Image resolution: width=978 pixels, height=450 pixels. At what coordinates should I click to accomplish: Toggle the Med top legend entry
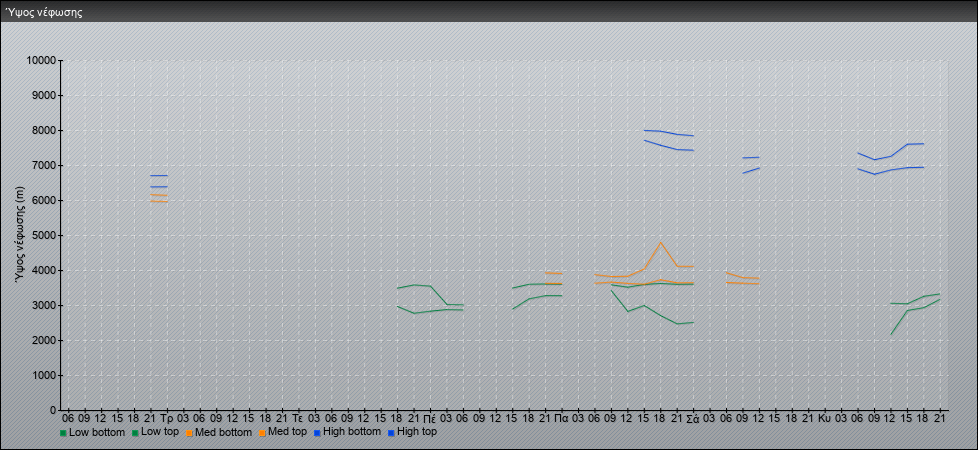(x=283, y=432)
